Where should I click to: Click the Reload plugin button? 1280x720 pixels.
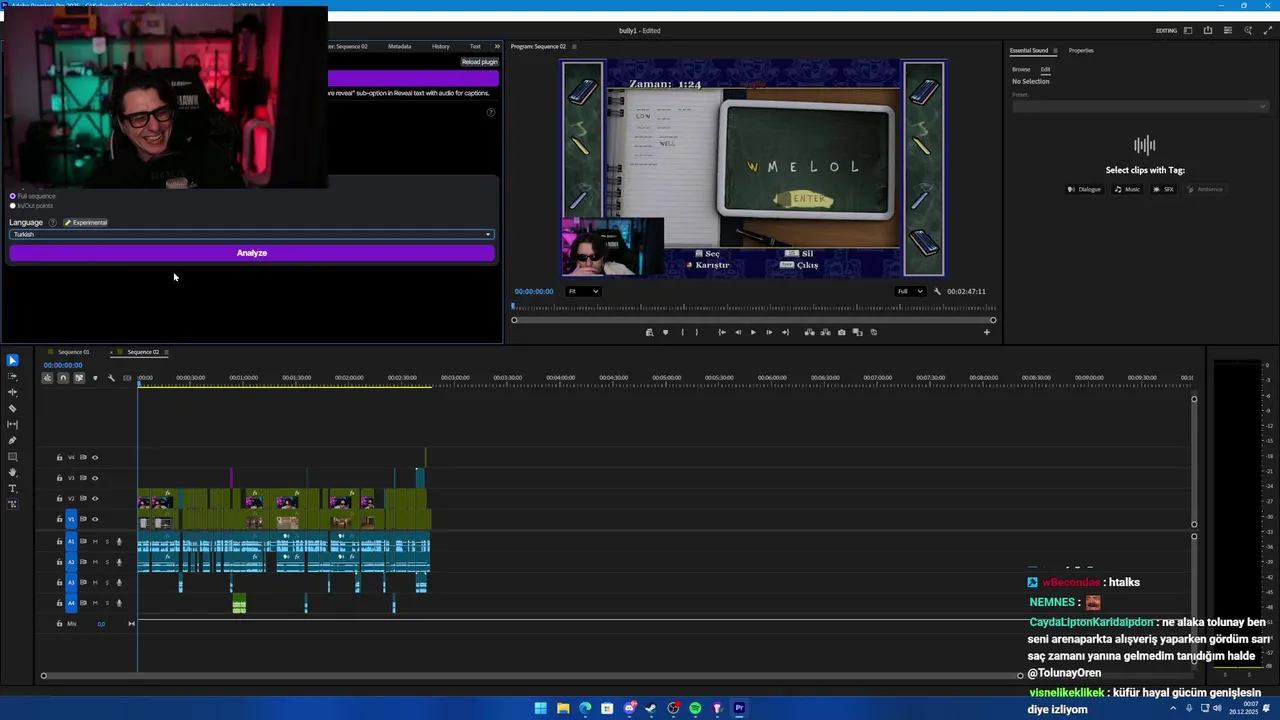coord(479,62)
